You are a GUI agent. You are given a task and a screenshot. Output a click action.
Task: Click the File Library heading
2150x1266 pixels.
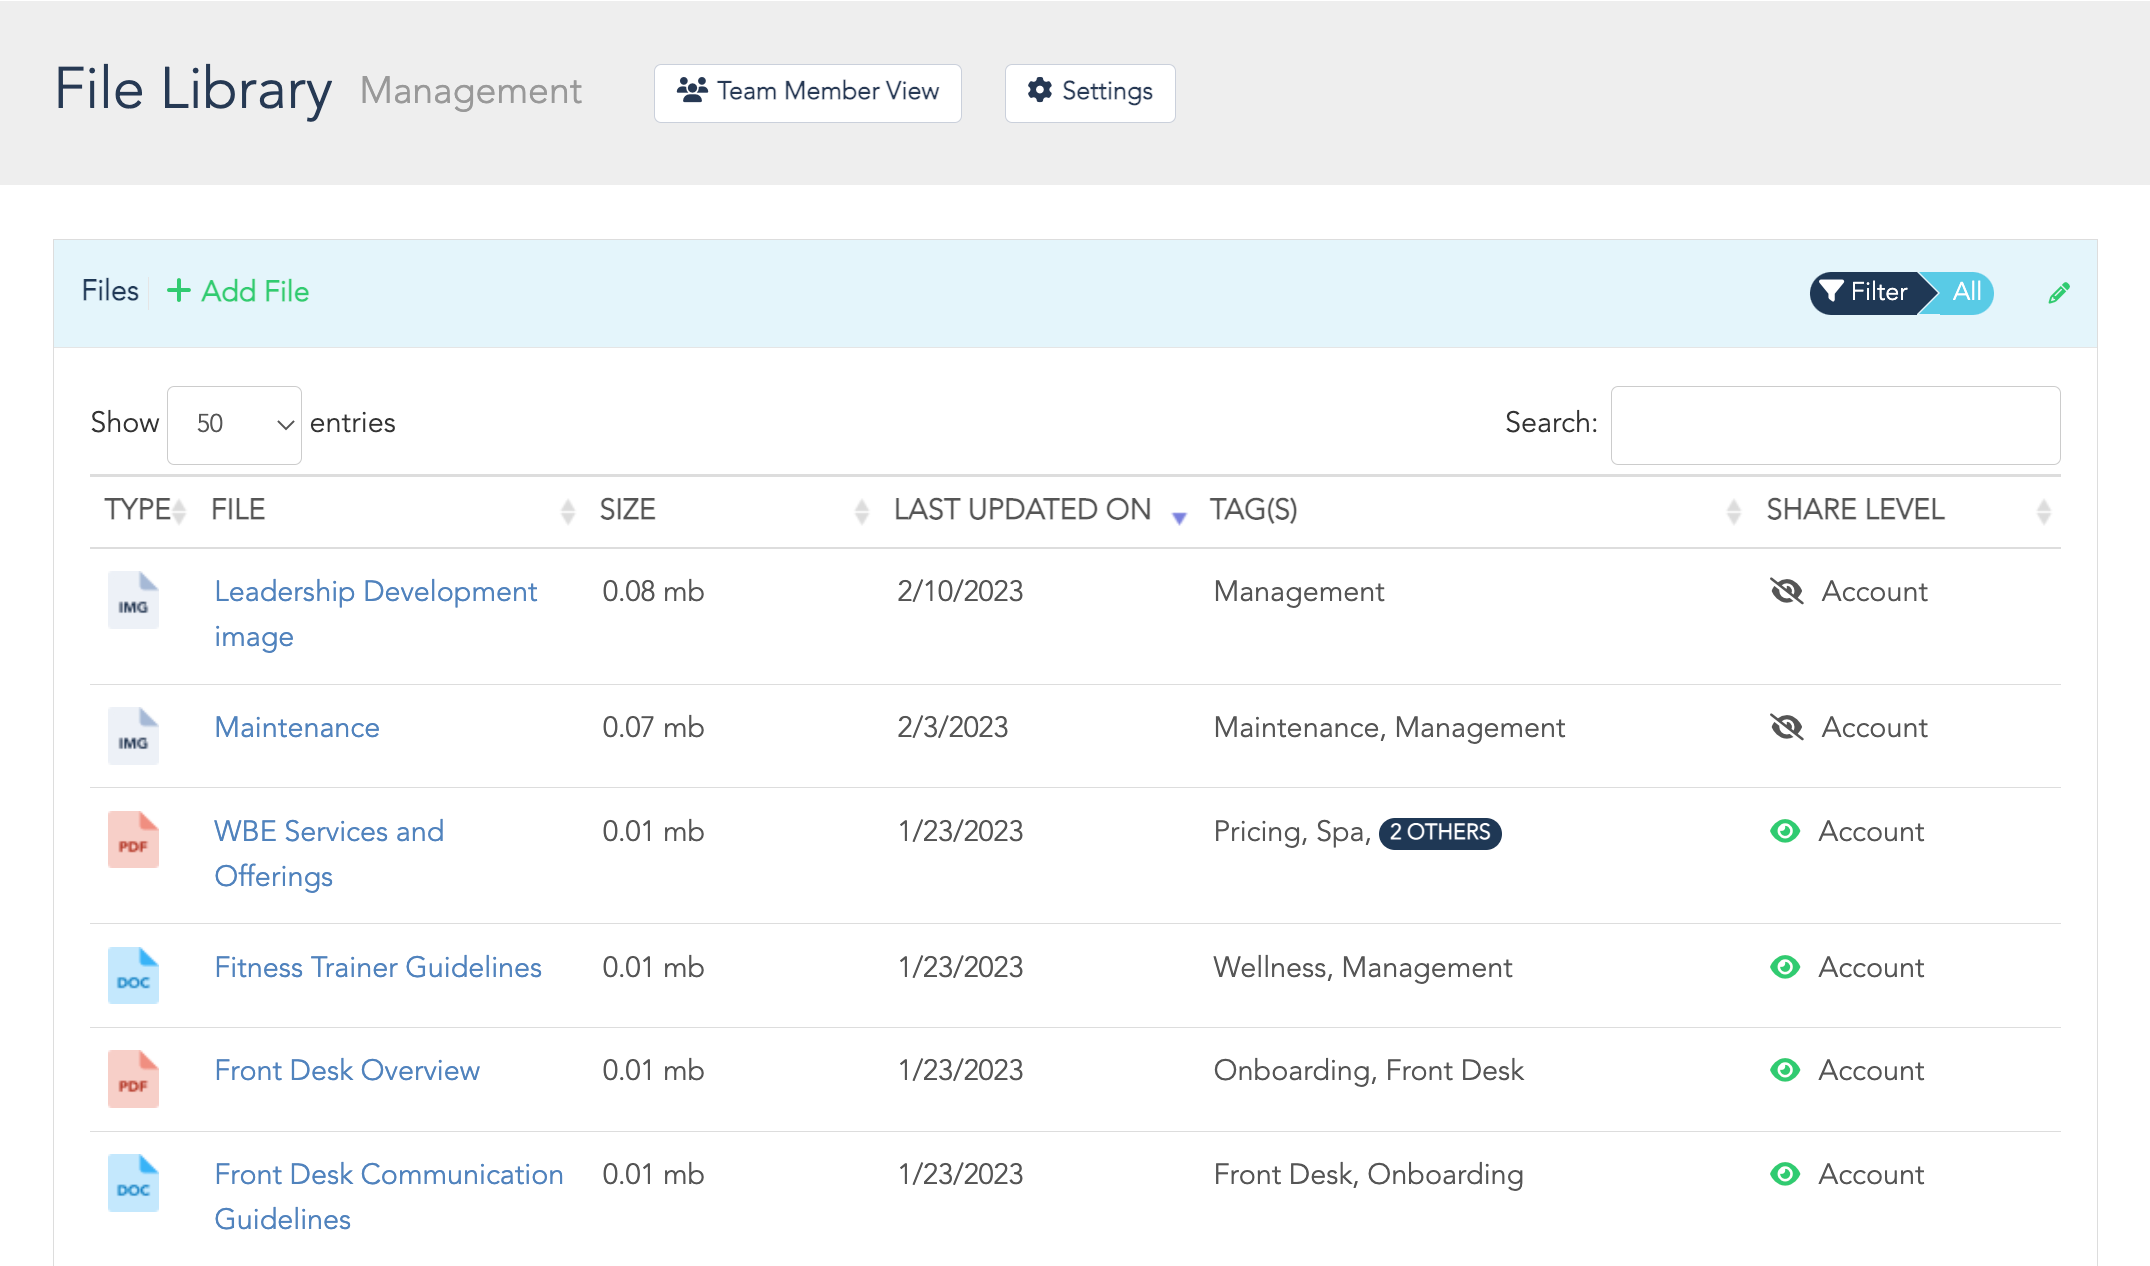[x=193, y=89]
